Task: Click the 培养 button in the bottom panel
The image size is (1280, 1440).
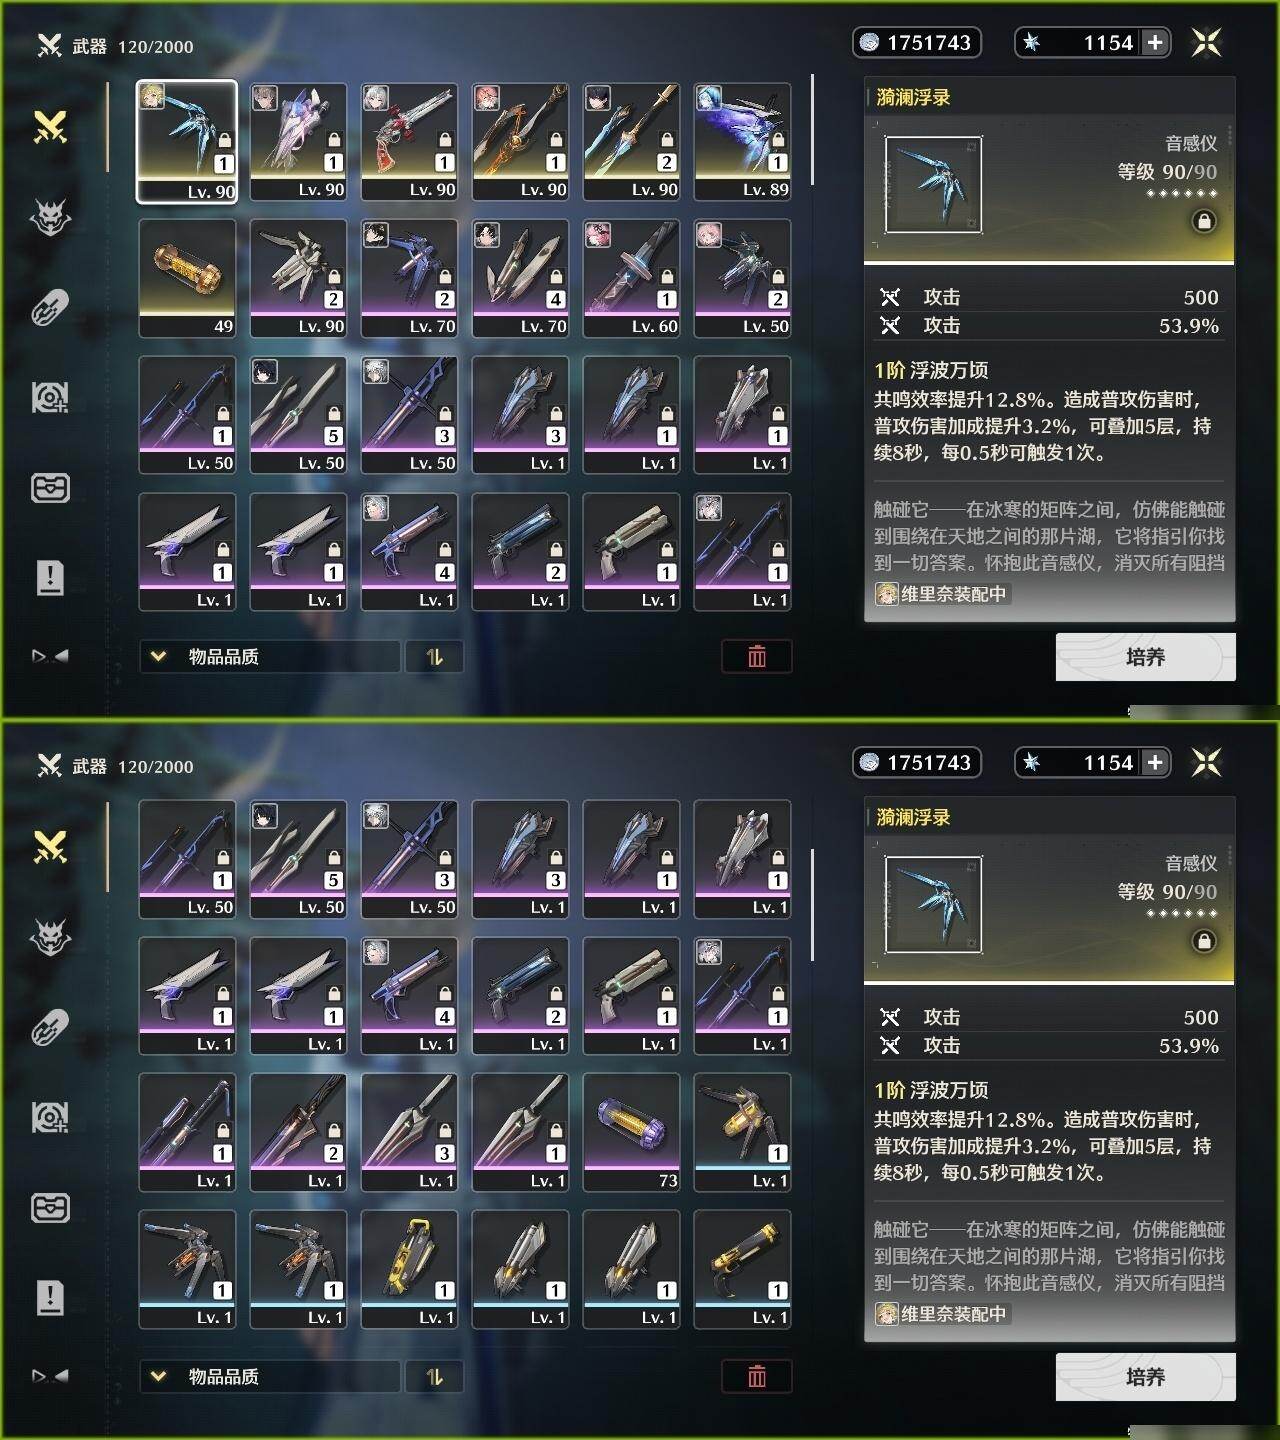Action: coord(1145,1377)
